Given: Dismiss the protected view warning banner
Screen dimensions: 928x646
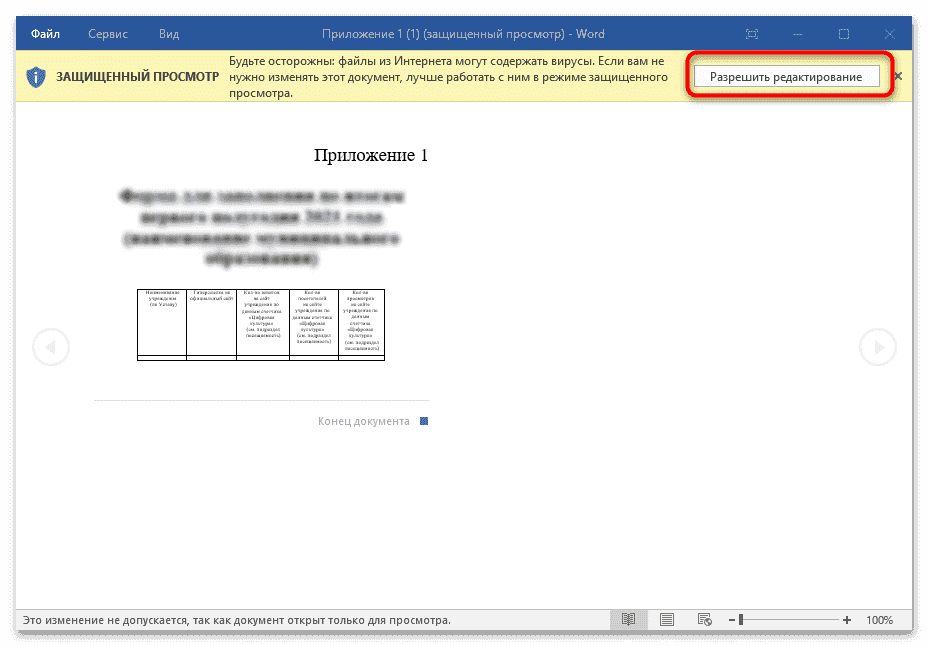Looking at the screenshot, I should coord(897,75).
